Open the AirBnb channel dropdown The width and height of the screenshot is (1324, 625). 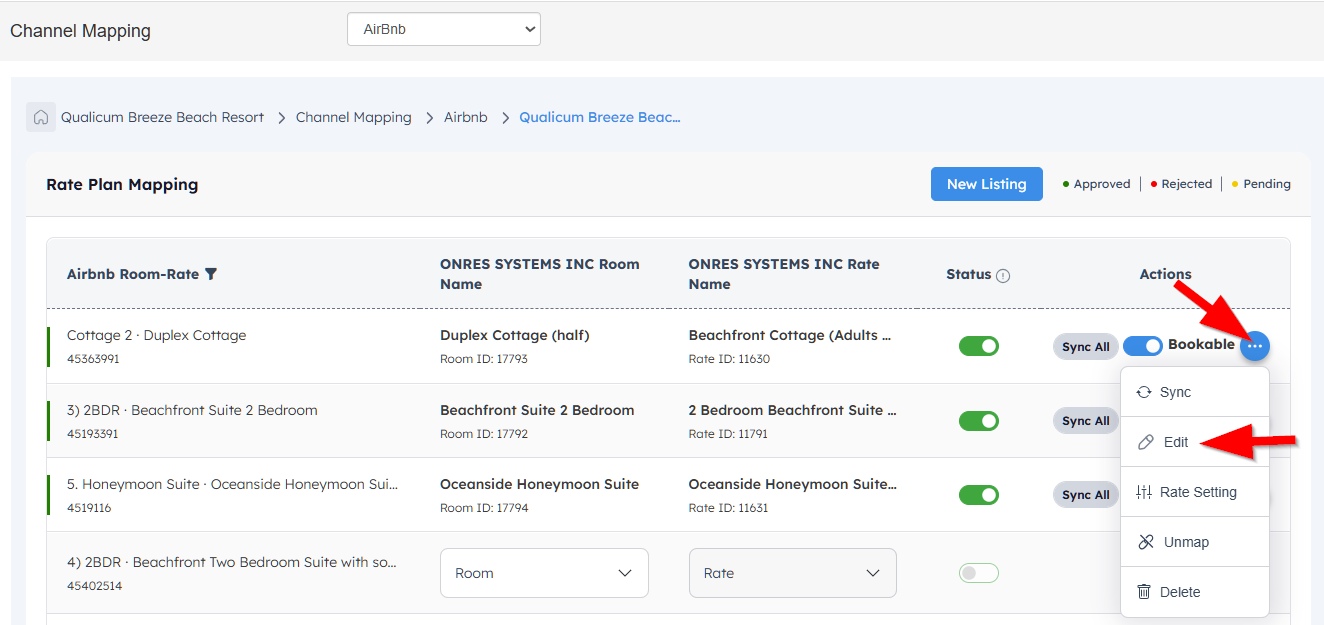coord(444,29)
